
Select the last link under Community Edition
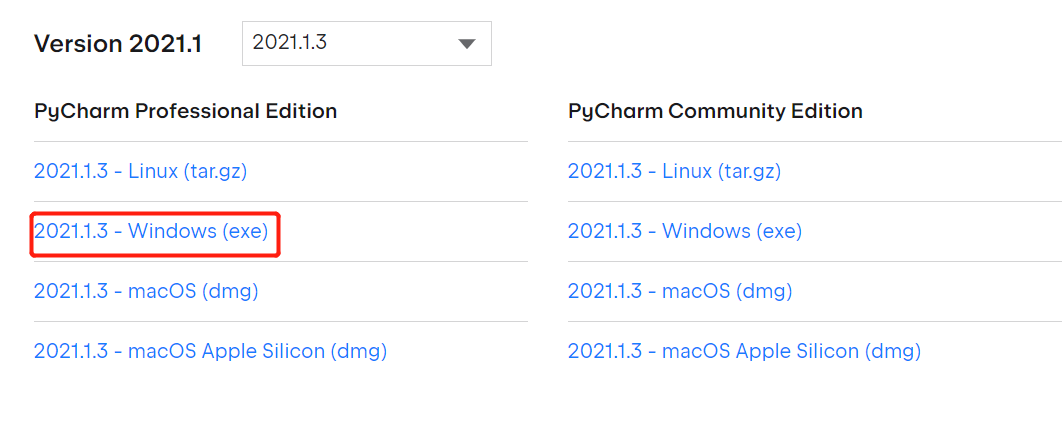744,351
